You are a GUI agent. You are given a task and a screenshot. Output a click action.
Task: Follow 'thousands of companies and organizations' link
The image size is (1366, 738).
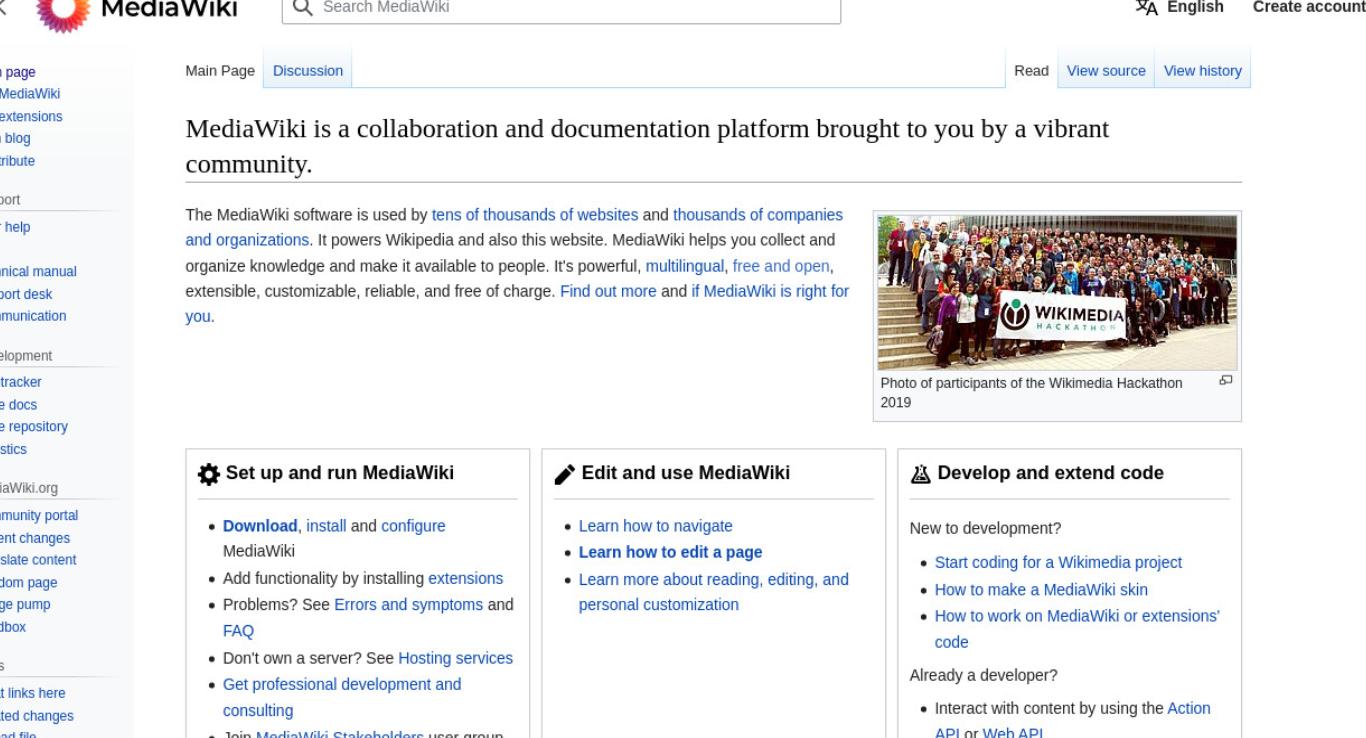point(758,215)
